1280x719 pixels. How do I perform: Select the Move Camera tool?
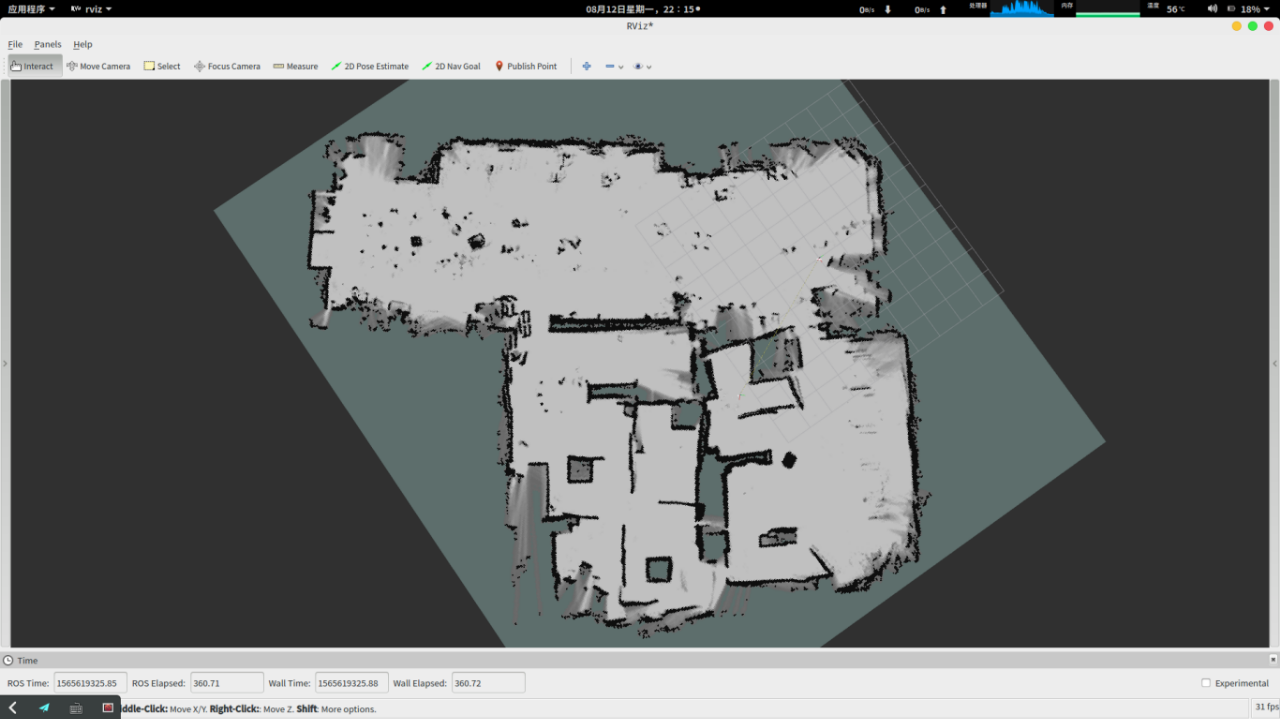point(99,66)
